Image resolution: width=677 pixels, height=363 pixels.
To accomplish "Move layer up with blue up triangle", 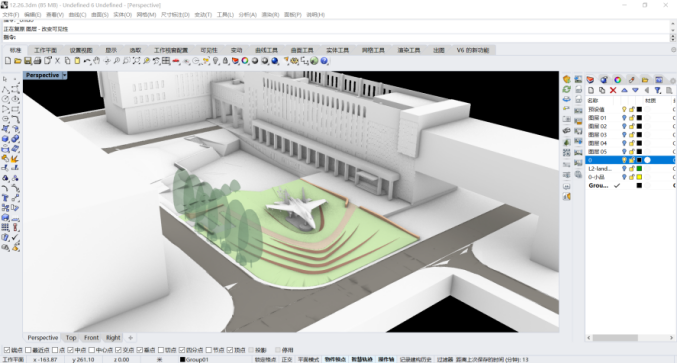I will 624,90.
